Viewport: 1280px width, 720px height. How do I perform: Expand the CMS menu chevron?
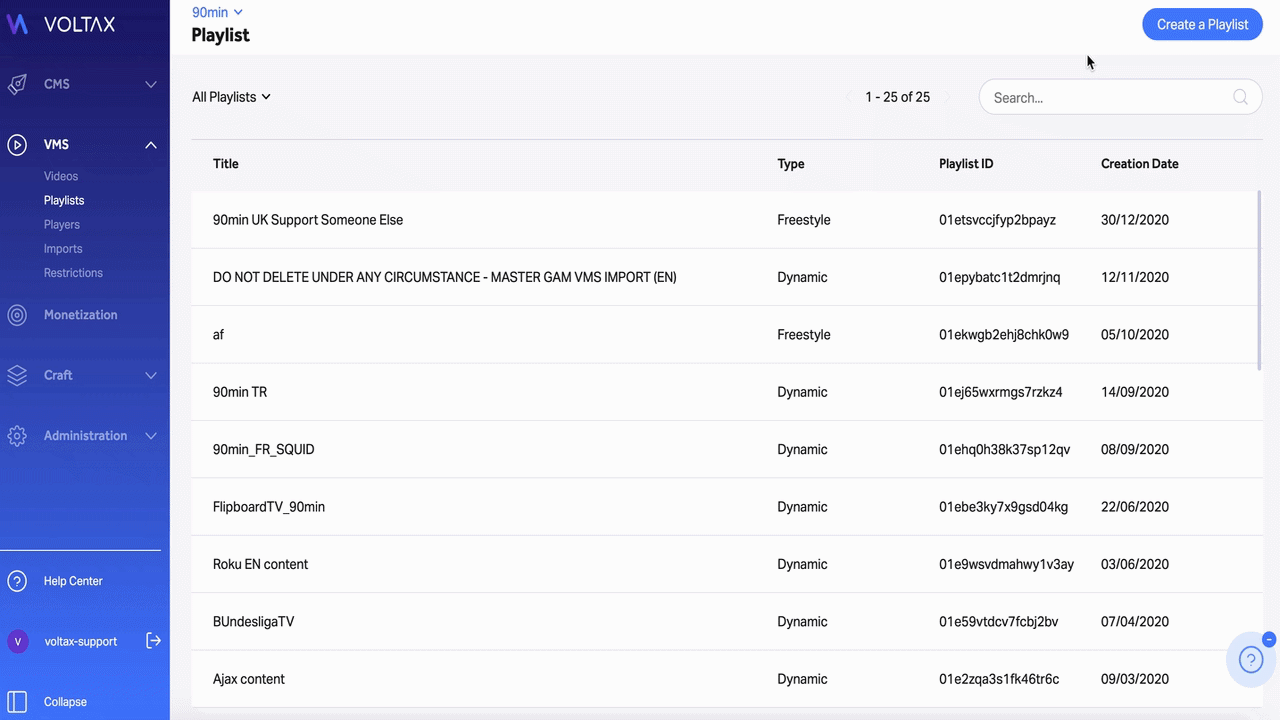[151, 84]
